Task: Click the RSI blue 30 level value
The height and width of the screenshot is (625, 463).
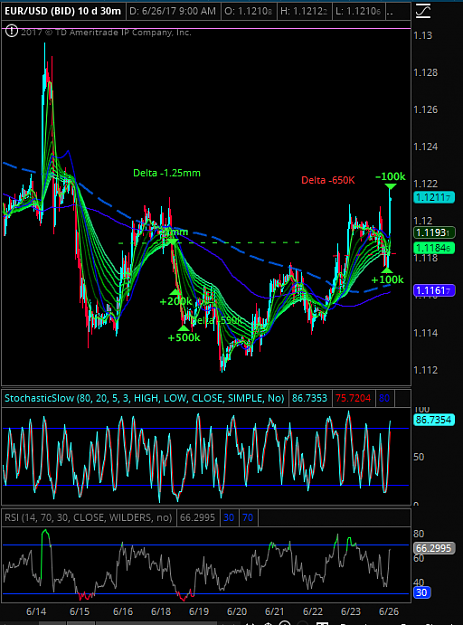Action: [x=229, y=517]
